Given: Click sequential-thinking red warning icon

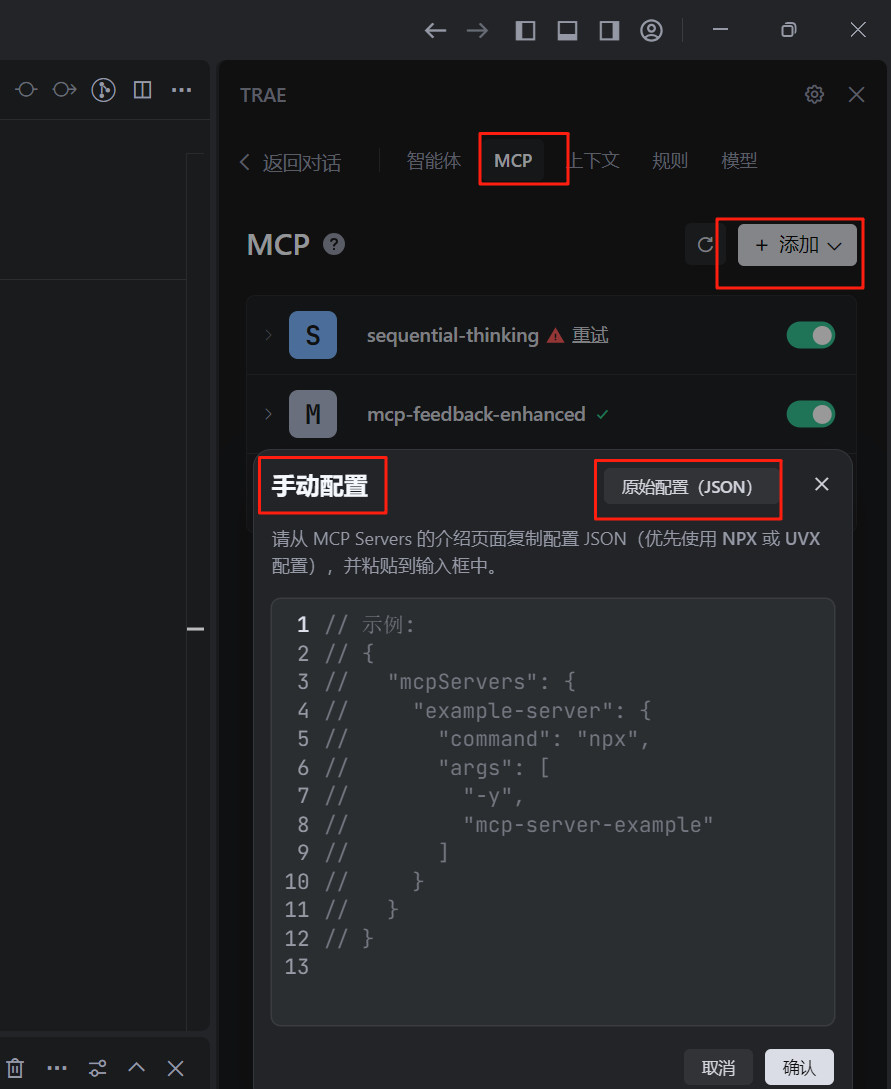Looking at the screenshot, I should [556, 336].
